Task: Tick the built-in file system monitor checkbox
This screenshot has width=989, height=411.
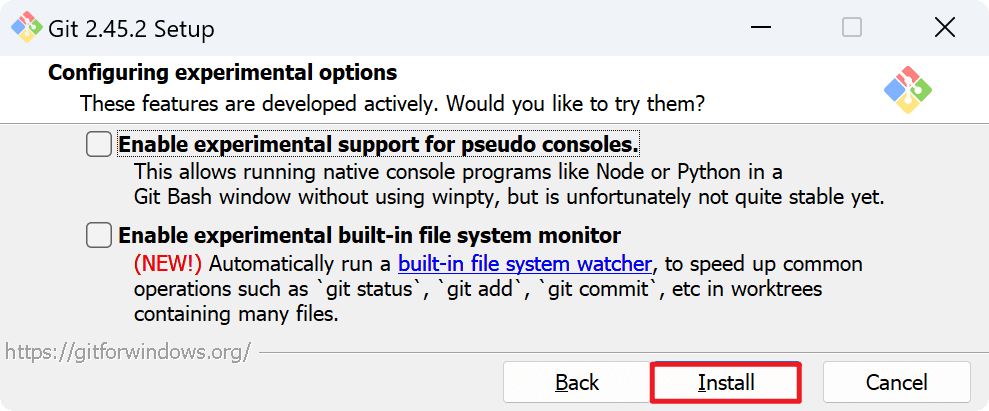Action: coord(99,236)
